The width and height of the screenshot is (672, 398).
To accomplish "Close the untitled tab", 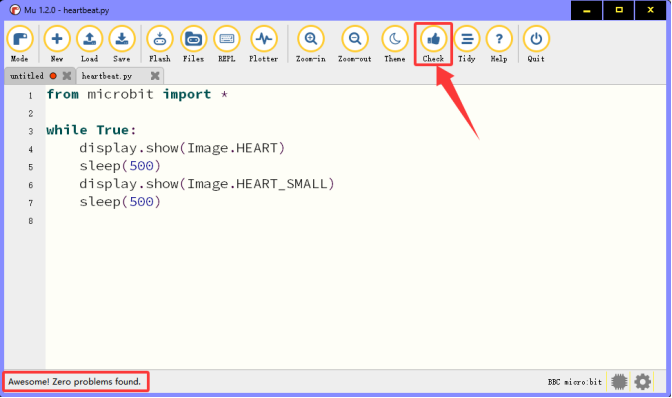I will [67, 76].
